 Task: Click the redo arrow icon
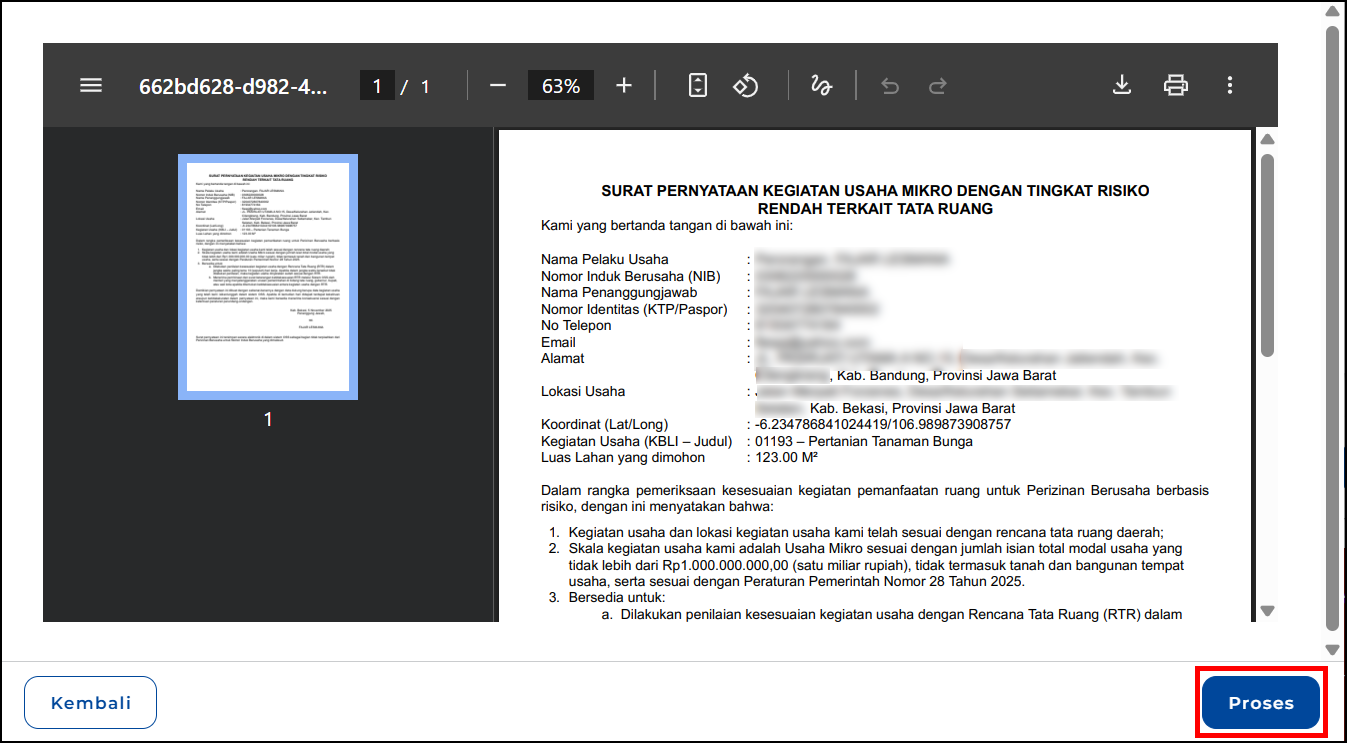click(937, 87)
